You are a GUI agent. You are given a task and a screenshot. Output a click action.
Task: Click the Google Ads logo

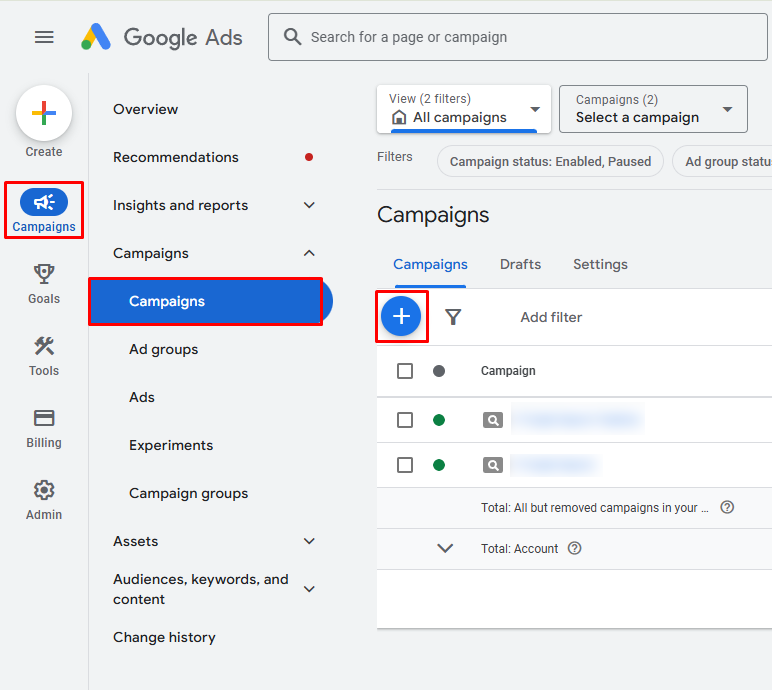pos(161,37)
